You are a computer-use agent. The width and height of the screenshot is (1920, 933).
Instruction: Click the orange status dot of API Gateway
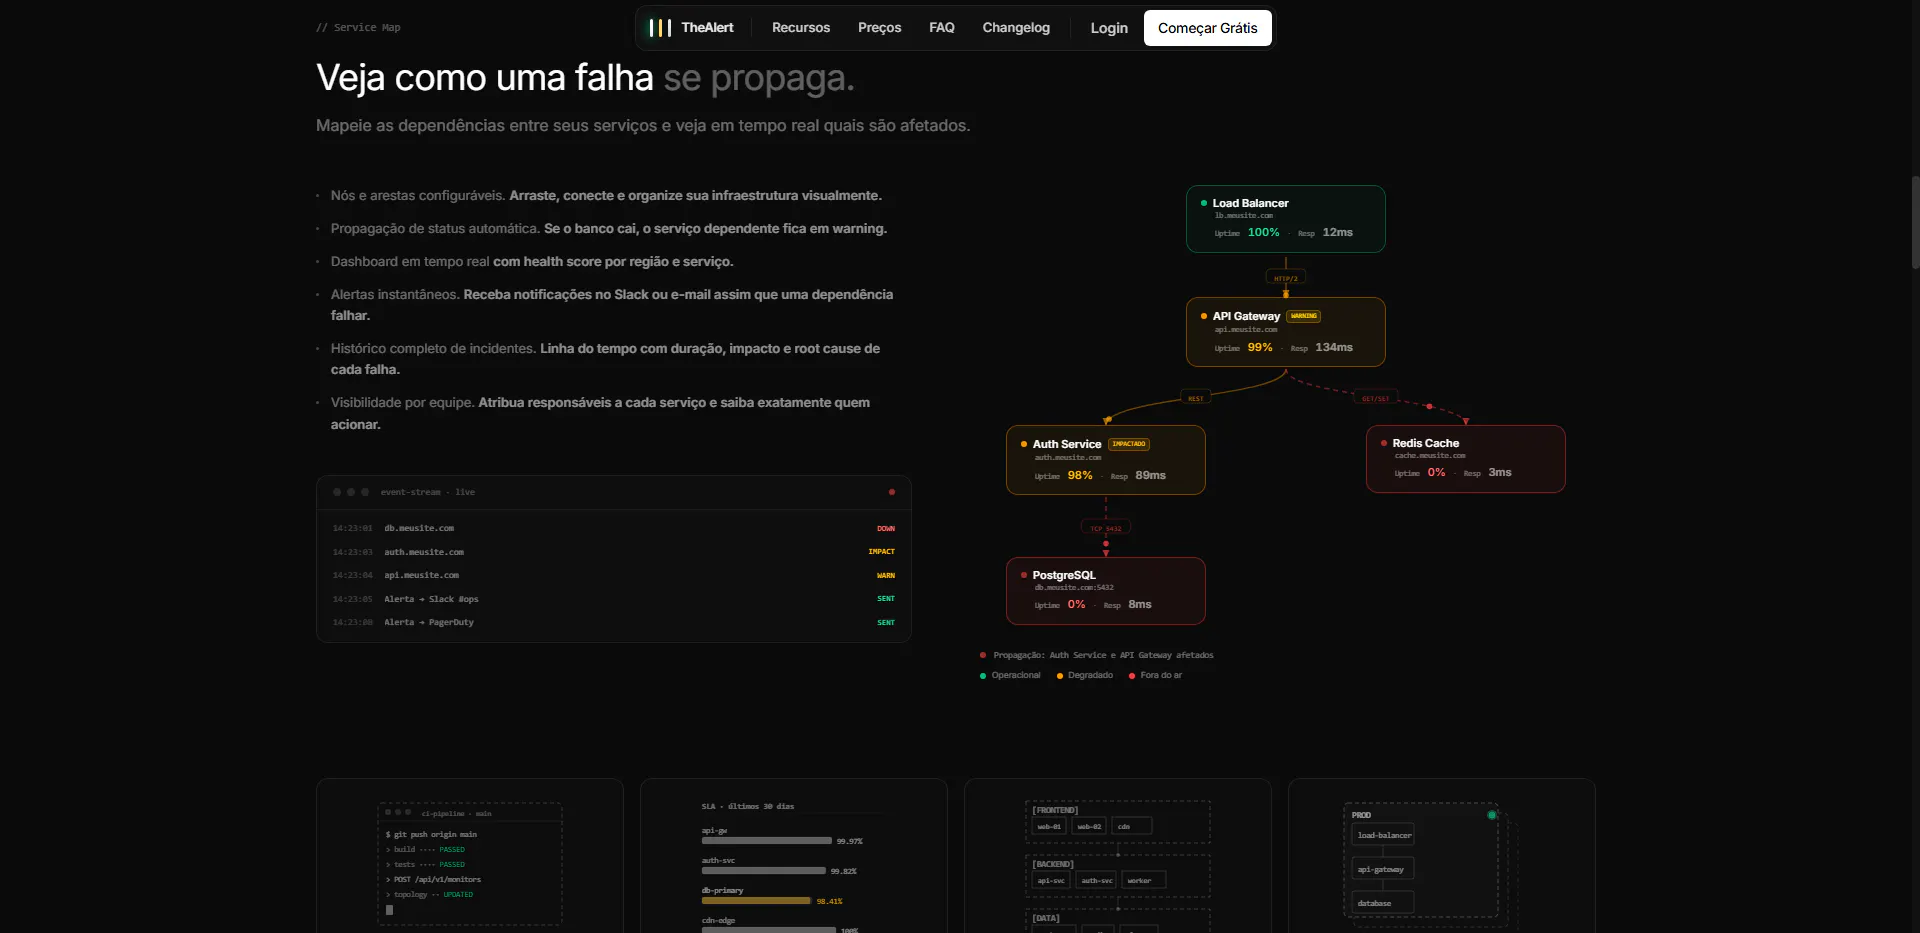[x=1204, y=316]
